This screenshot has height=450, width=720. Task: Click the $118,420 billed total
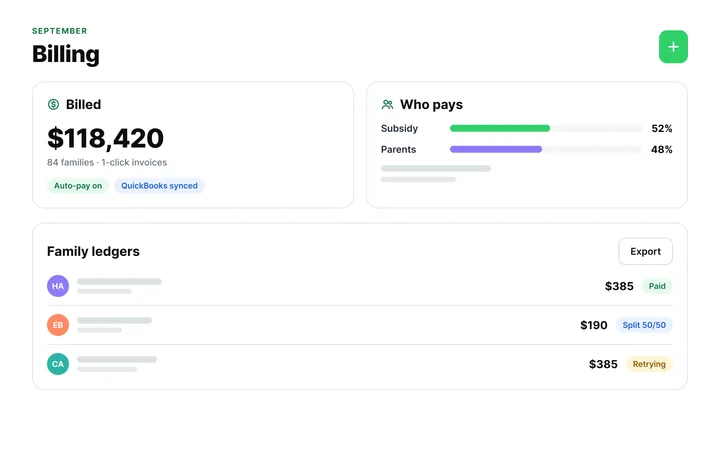point(106,138)
